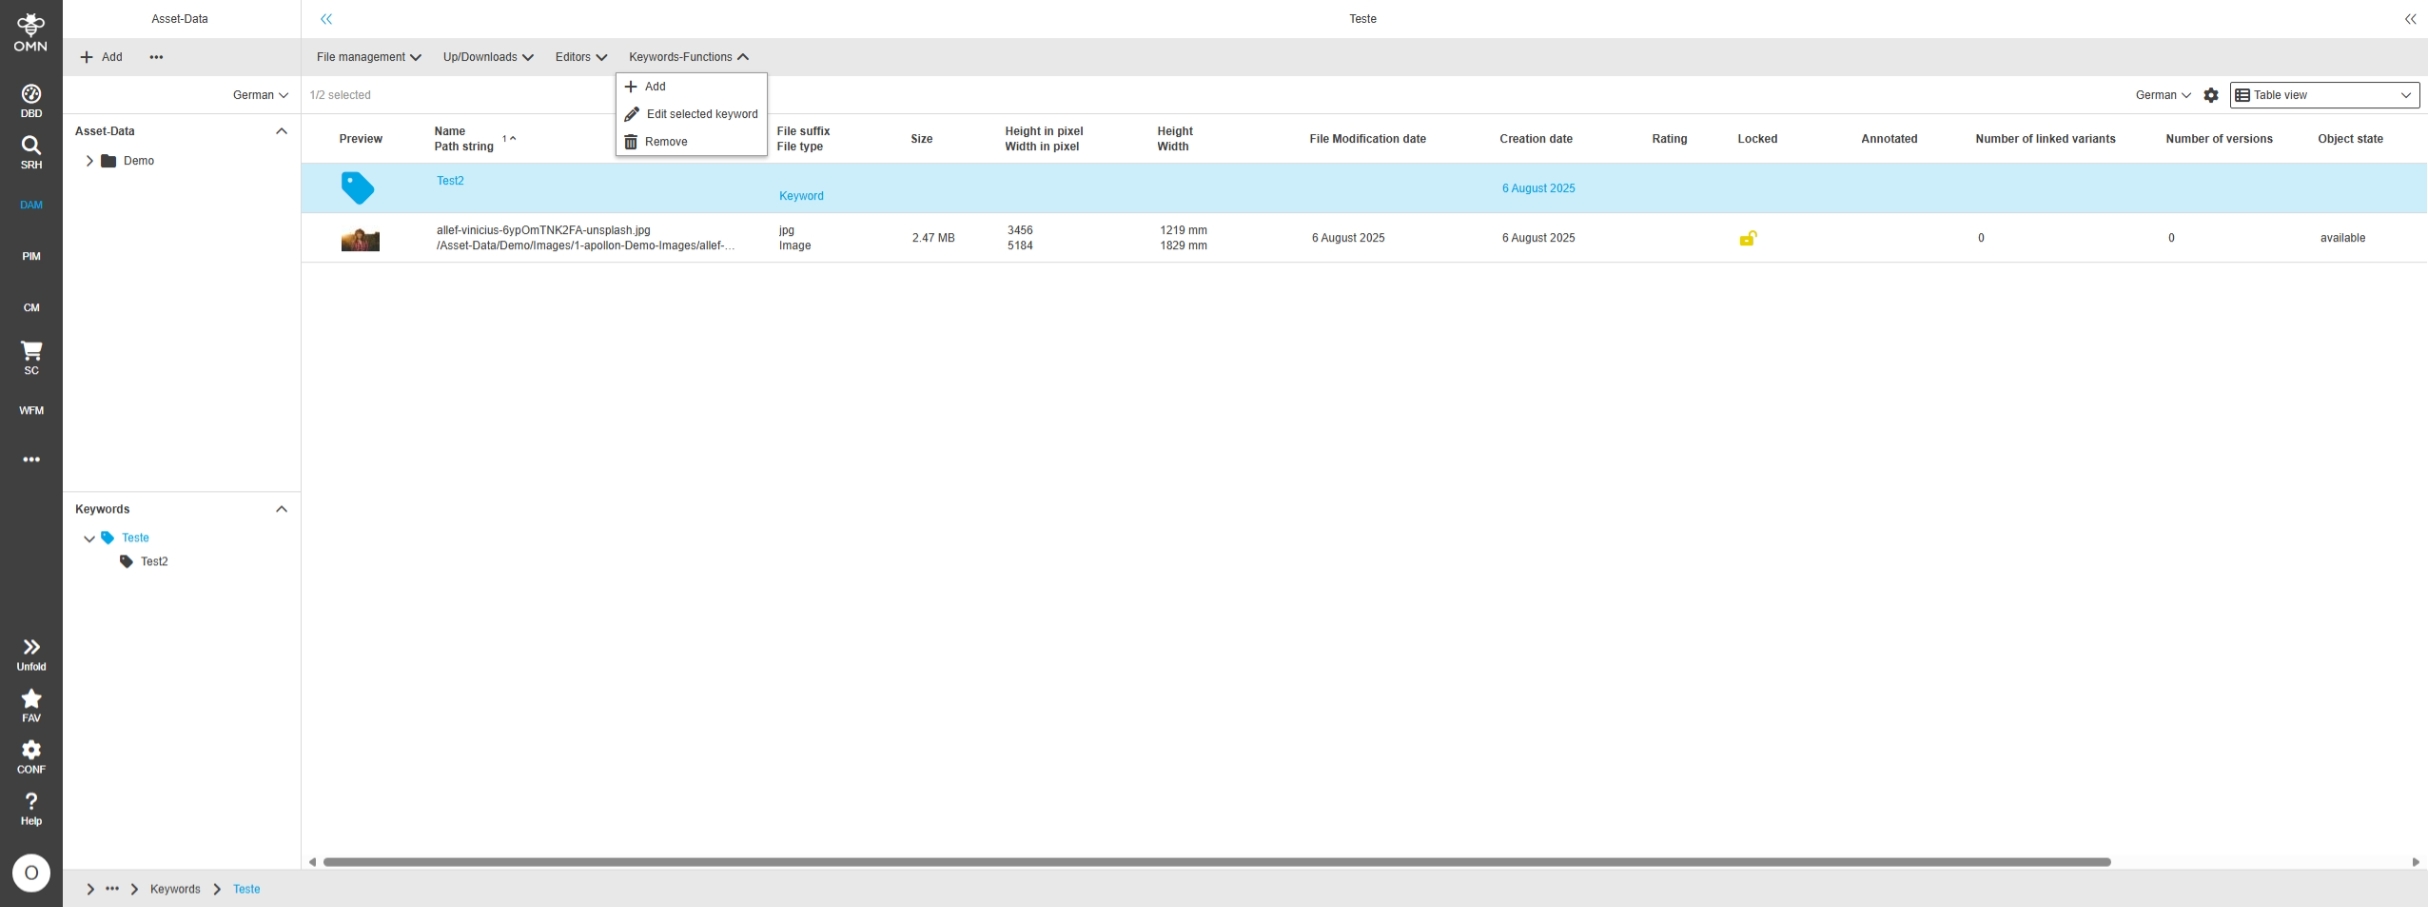Select the Test2 keyword name in table
This screenshot has height=907, width=2428.
(x=450, y=181)
